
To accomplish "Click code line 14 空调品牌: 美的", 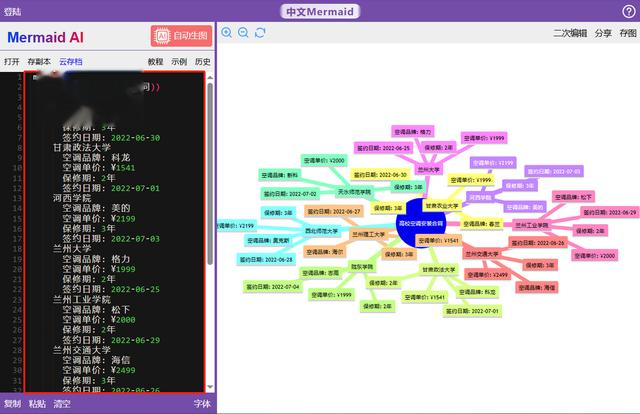I will 96,208.
